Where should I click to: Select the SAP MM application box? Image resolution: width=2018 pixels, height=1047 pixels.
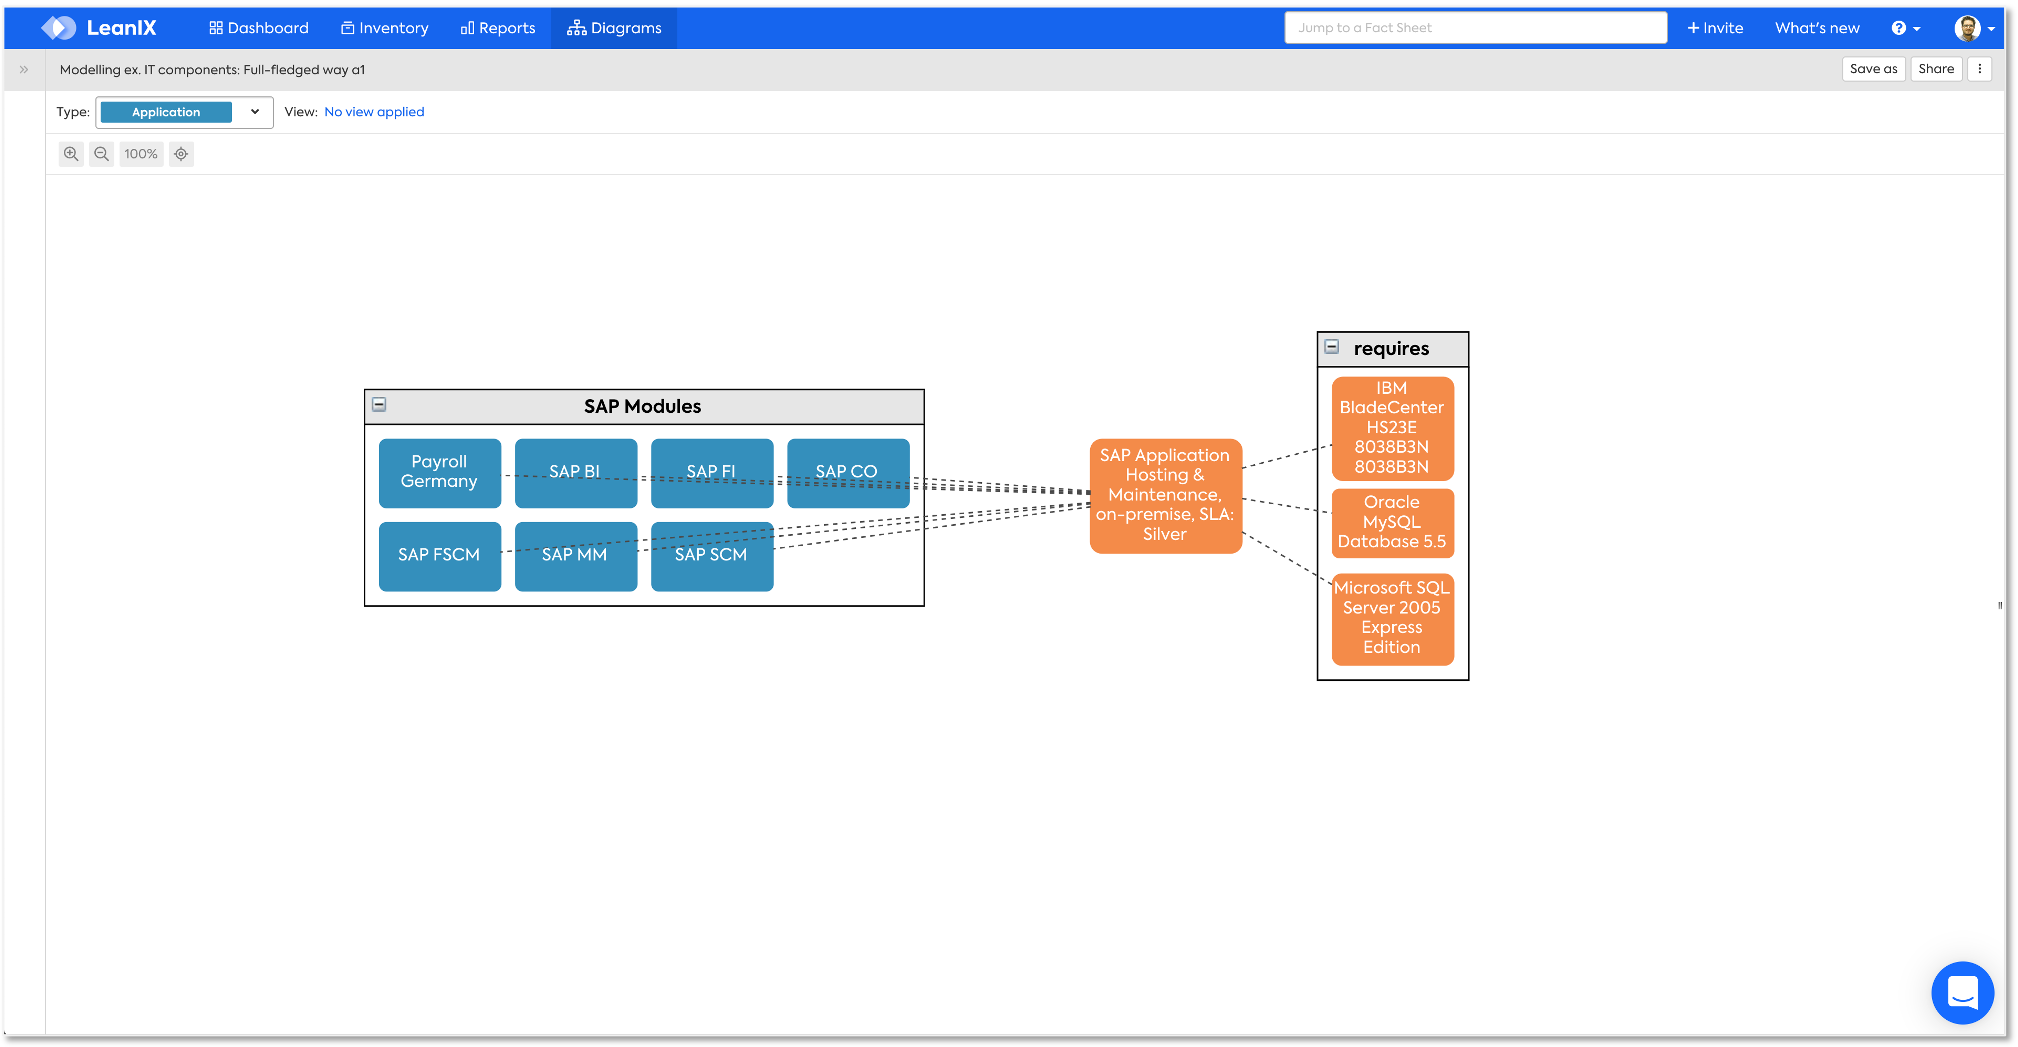coord(576,556)
